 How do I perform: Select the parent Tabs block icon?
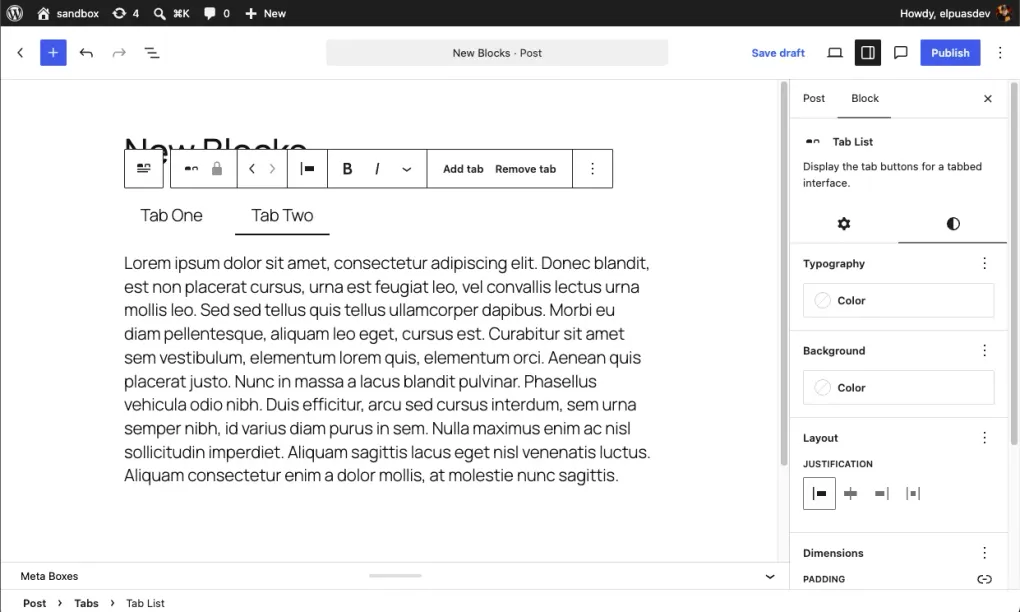point(144,168)
